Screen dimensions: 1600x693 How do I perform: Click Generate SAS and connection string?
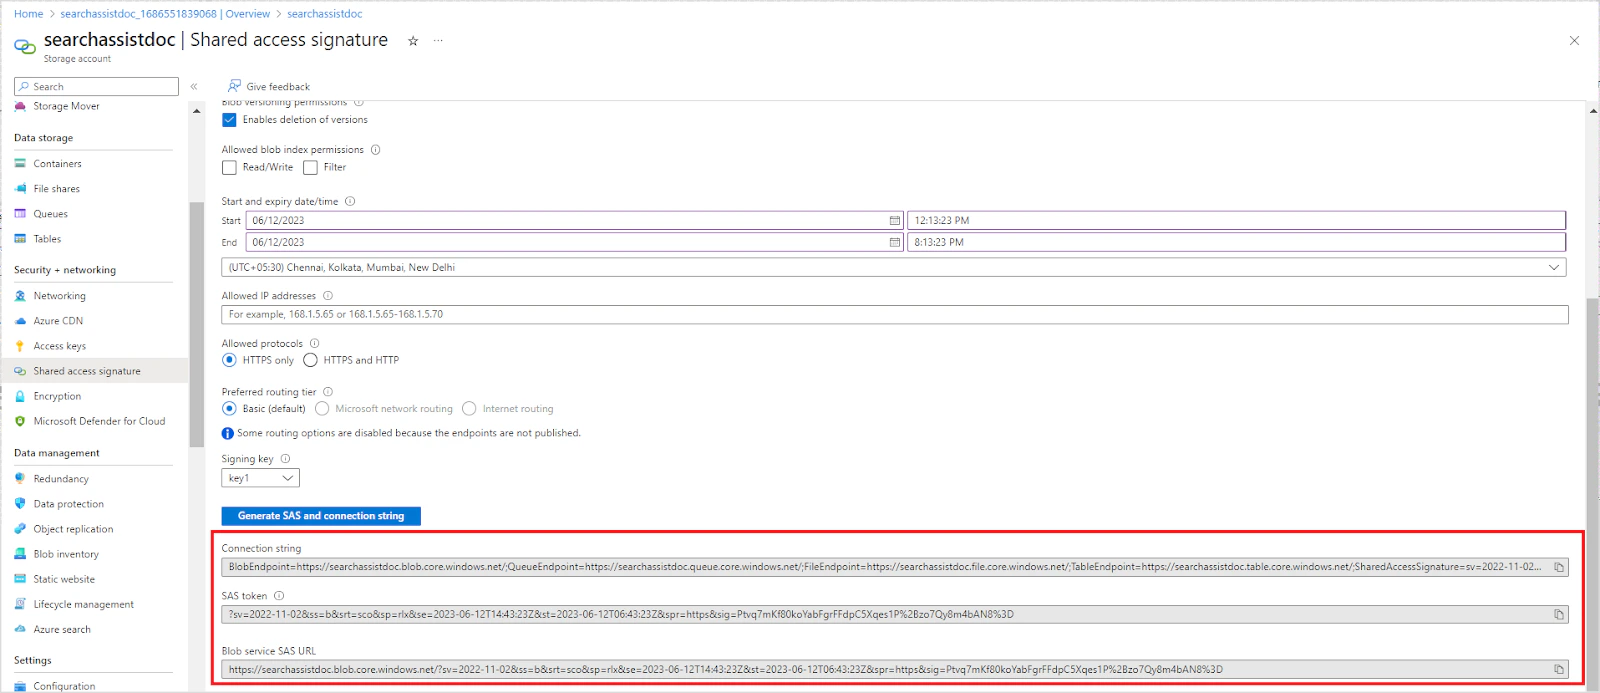[321, 516]
